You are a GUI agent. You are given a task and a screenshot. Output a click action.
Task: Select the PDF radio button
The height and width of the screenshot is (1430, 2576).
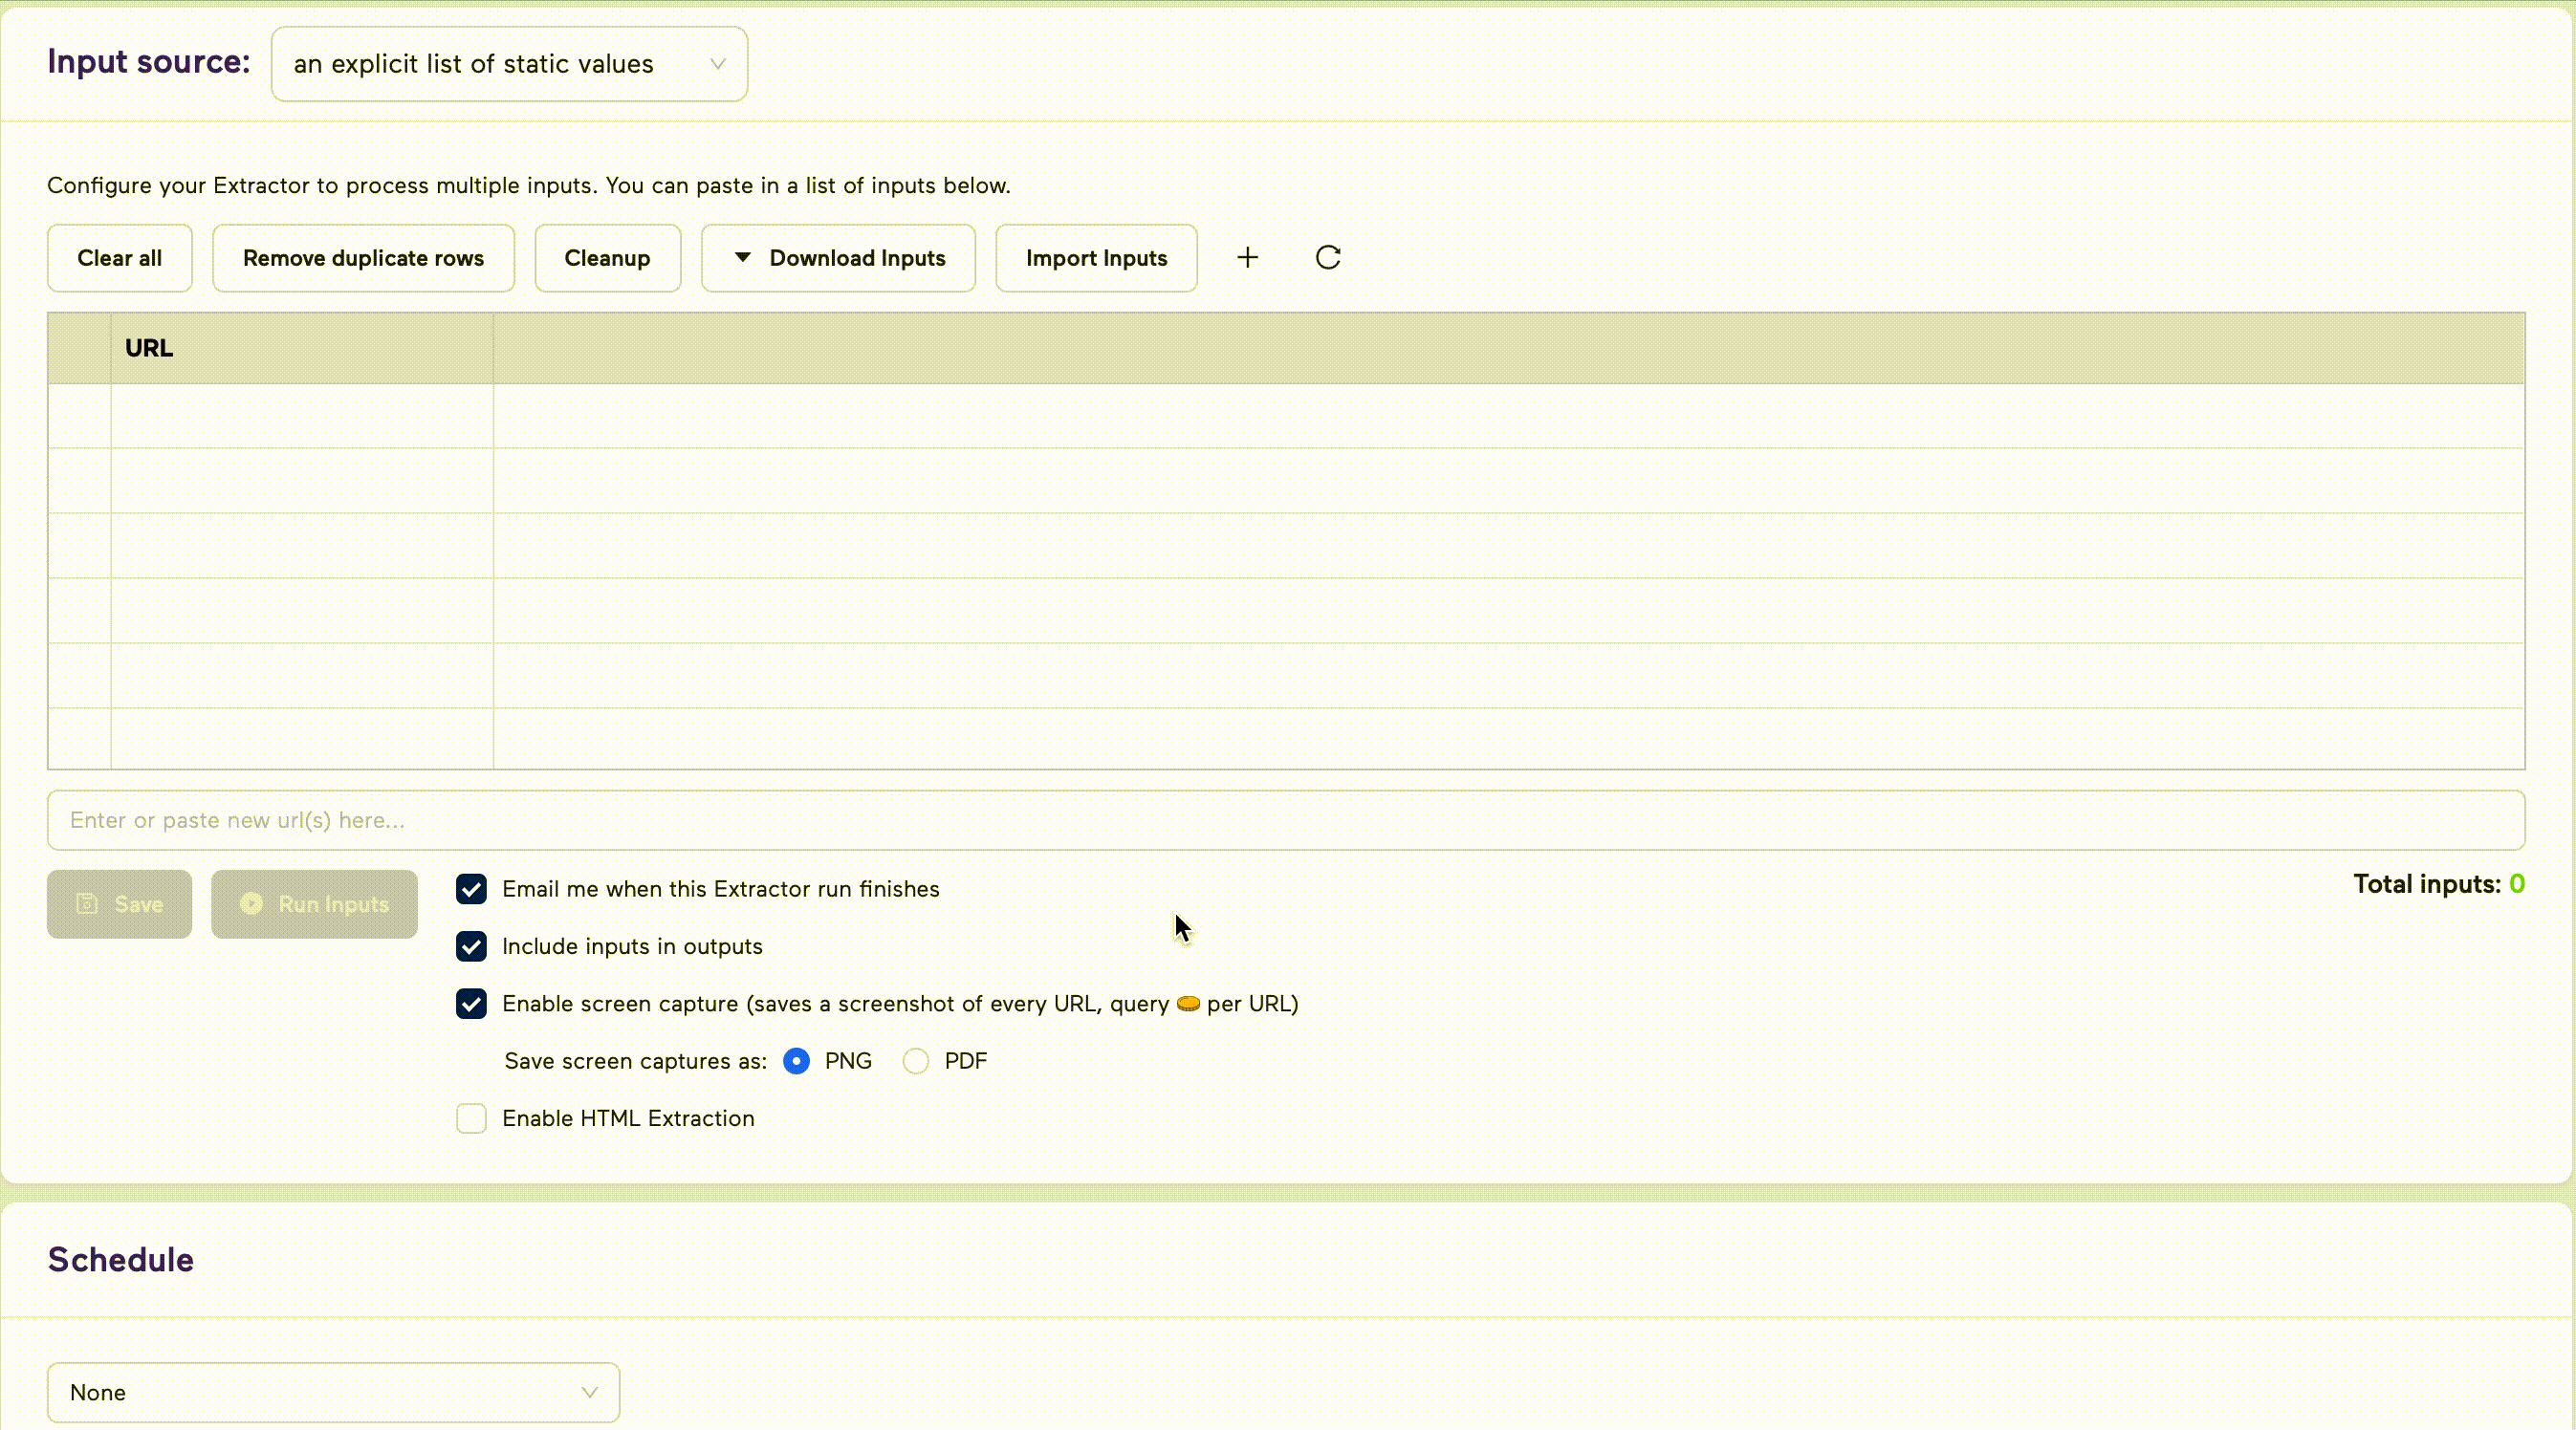916,1060
